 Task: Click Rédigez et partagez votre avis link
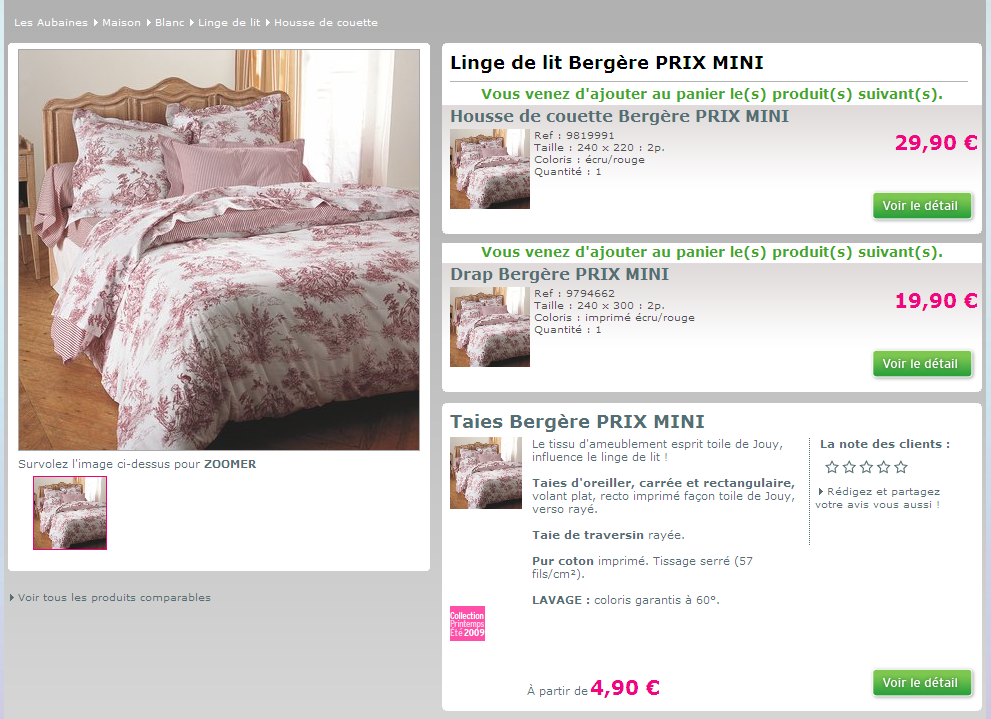[879, 498]
